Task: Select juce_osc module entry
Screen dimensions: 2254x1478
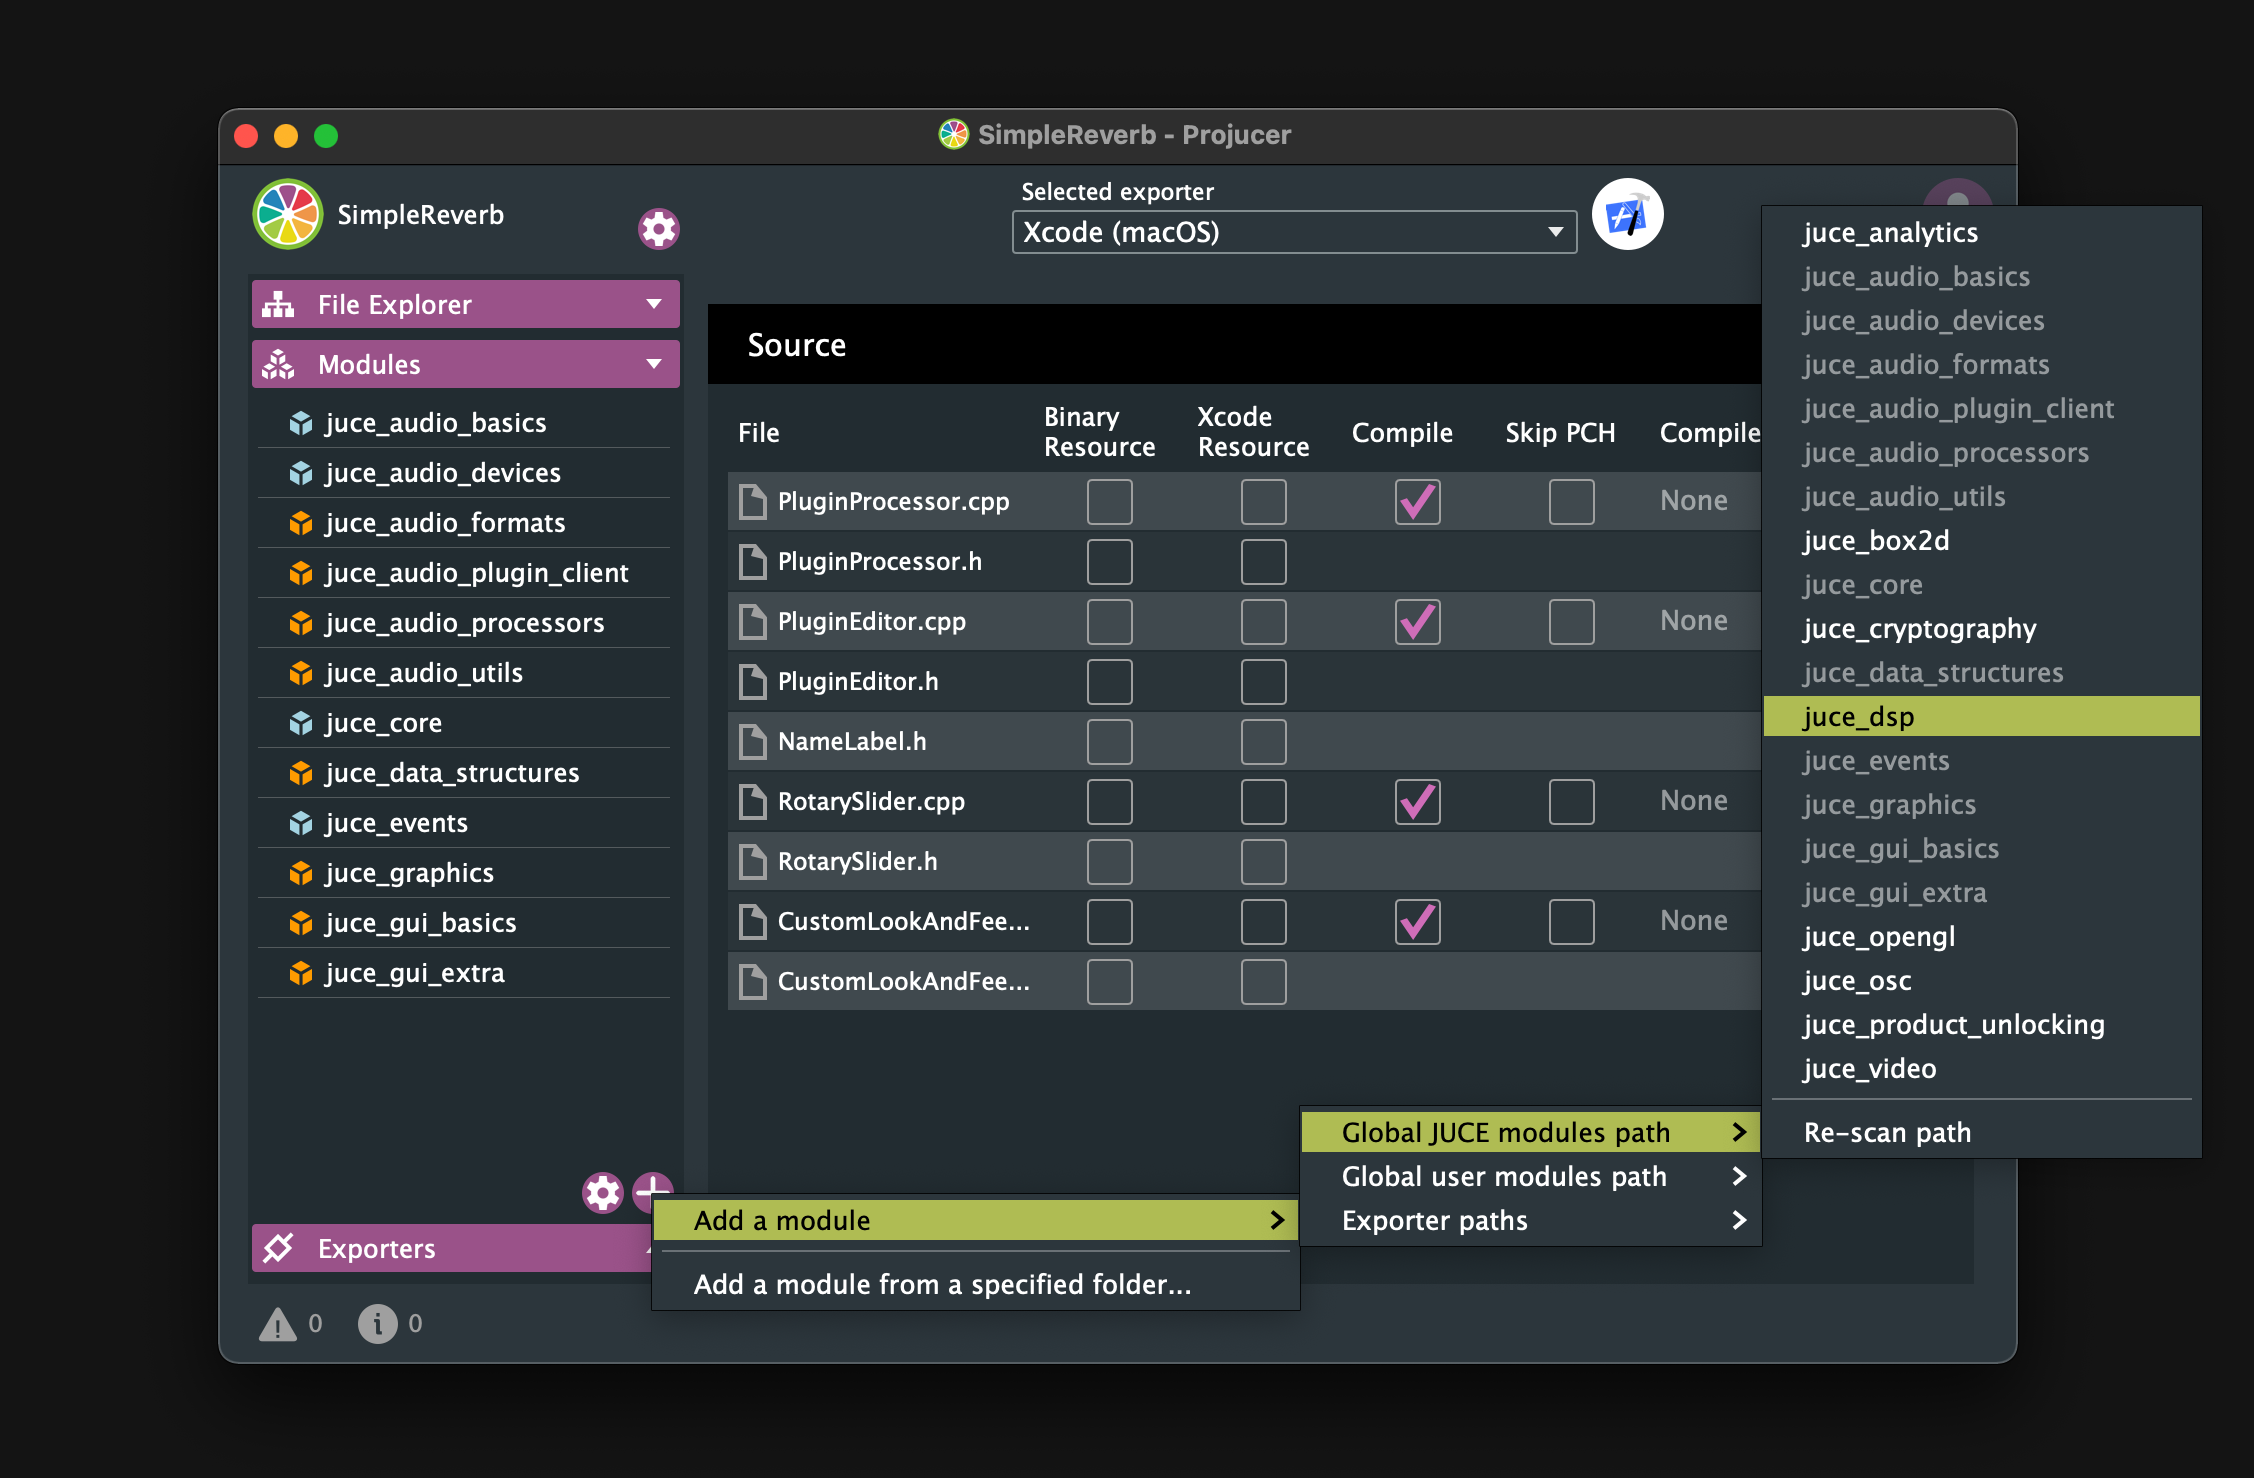Action: [1981, 980]
